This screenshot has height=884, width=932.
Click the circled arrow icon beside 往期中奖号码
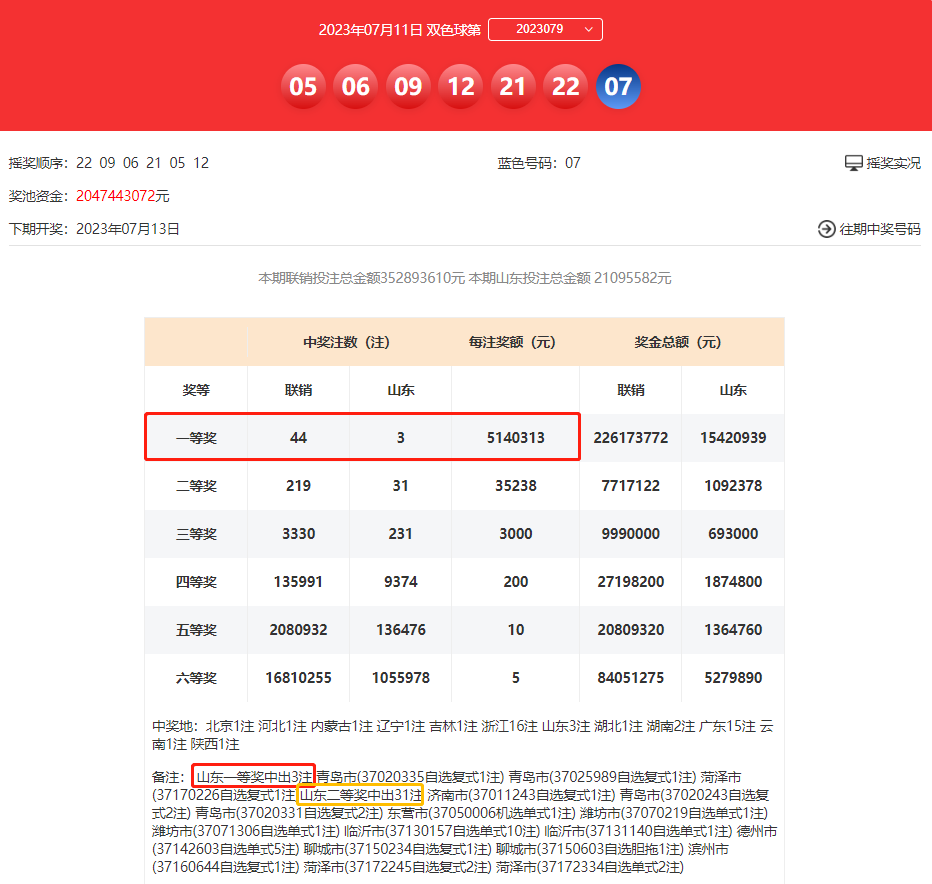826,229
